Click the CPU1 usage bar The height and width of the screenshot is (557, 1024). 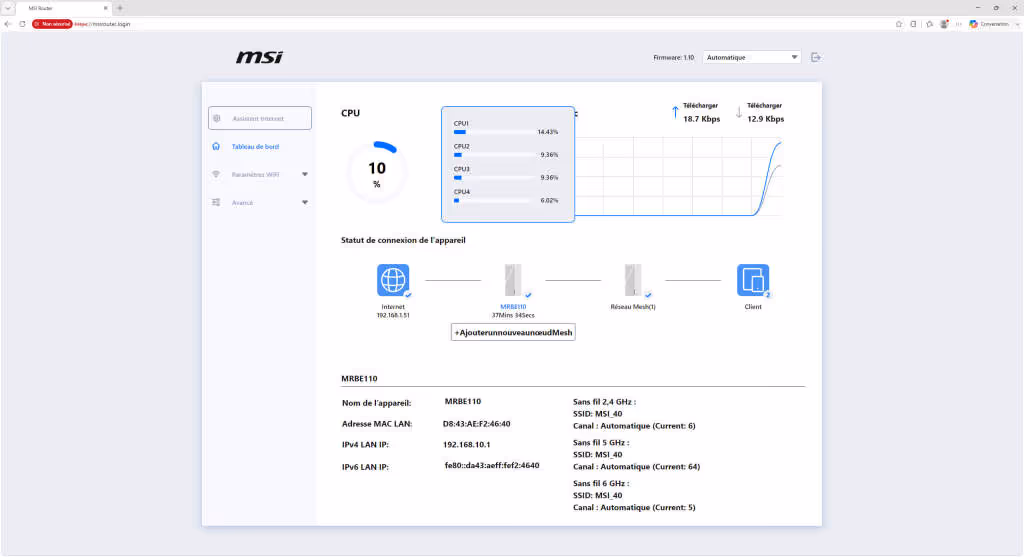pyautogui.click(x=493, y=132)
